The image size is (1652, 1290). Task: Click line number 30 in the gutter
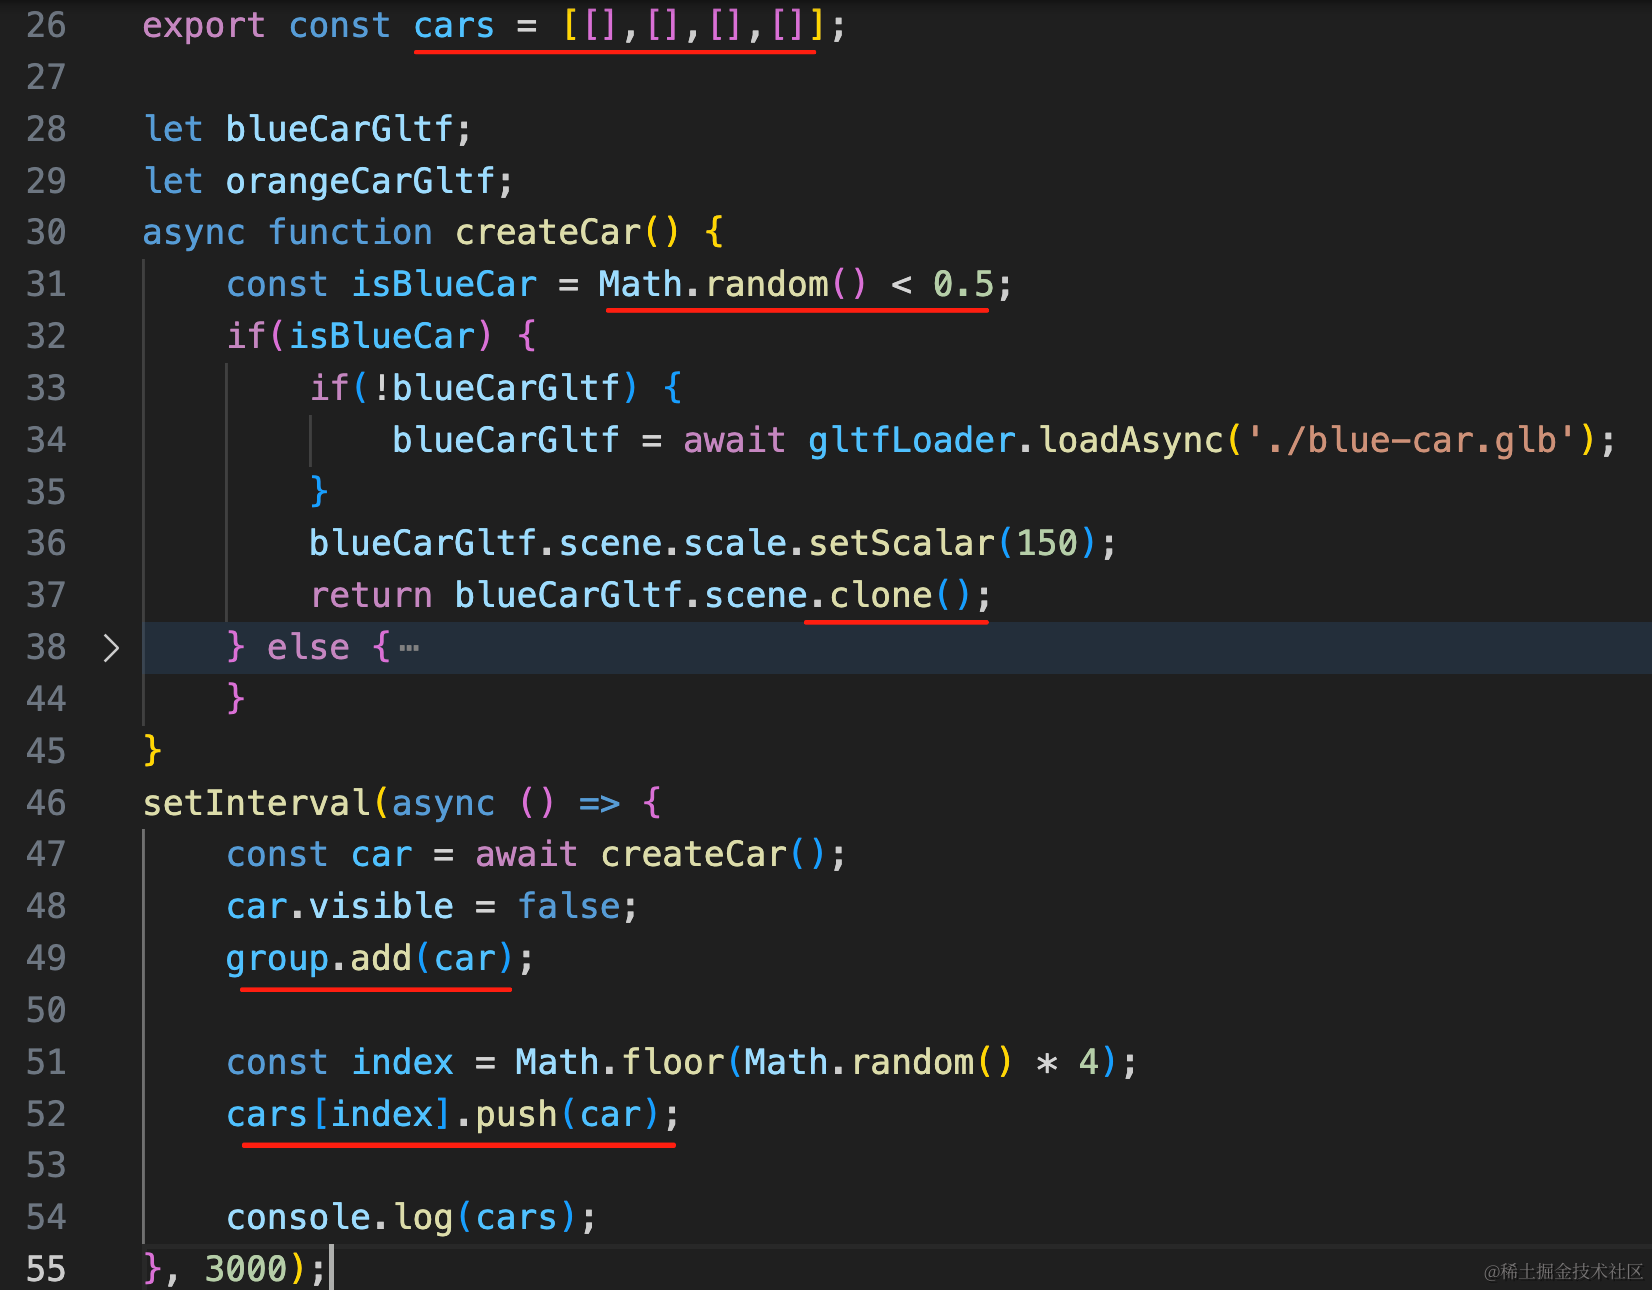click(x=46, y=232)
